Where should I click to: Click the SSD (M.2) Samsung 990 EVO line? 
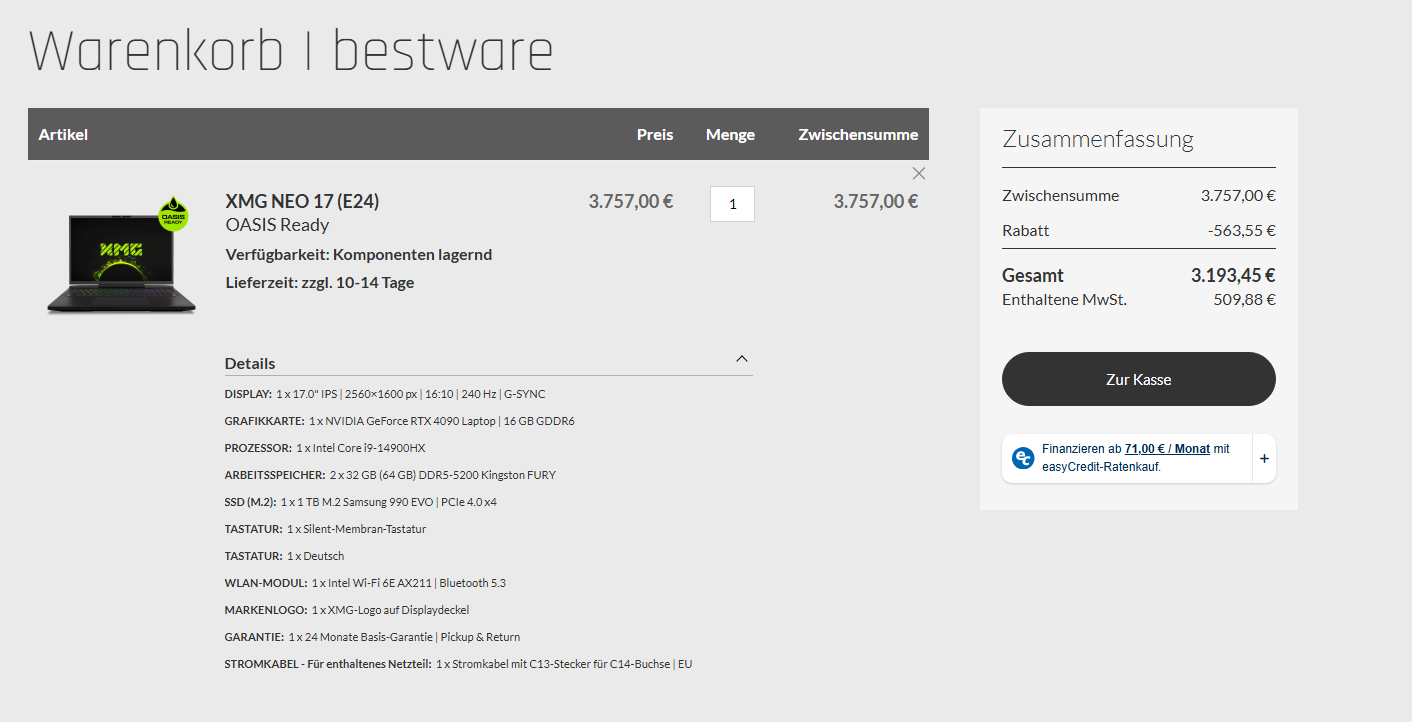(x=361, y=502)
